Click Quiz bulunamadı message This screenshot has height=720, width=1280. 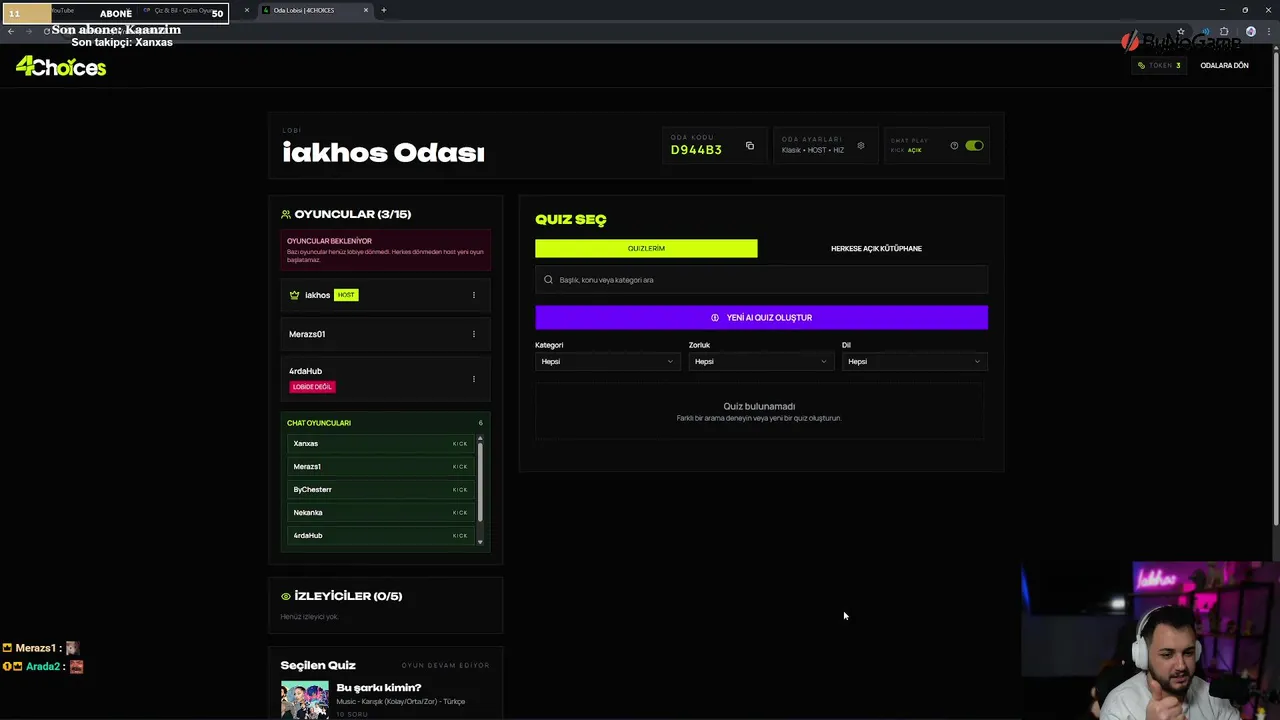click(759, 406)
